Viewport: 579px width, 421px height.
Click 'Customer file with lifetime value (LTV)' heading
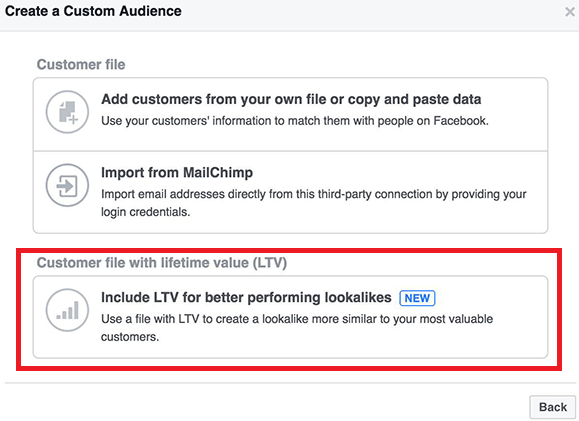tap(162, 263)
